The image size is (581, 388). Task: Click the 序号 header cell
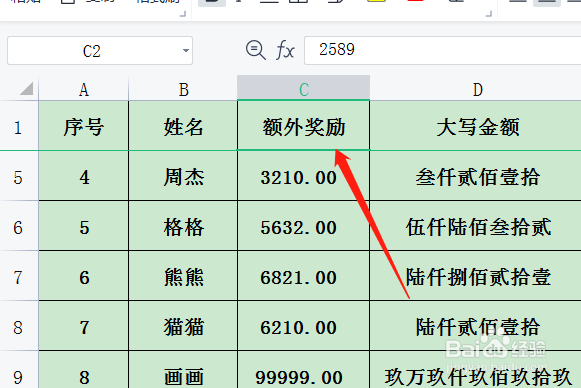[x=84, y=126]
